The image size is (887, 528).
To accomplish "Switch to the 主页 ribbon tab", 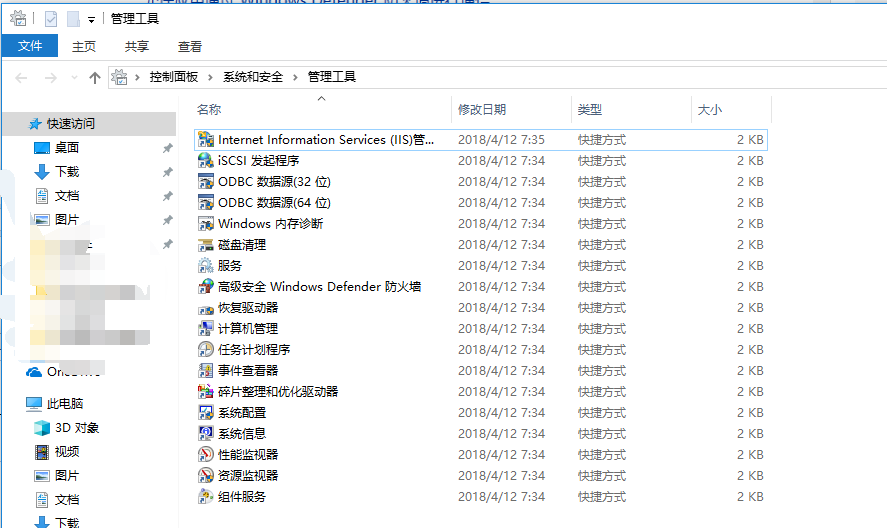I will click(84, 46).
